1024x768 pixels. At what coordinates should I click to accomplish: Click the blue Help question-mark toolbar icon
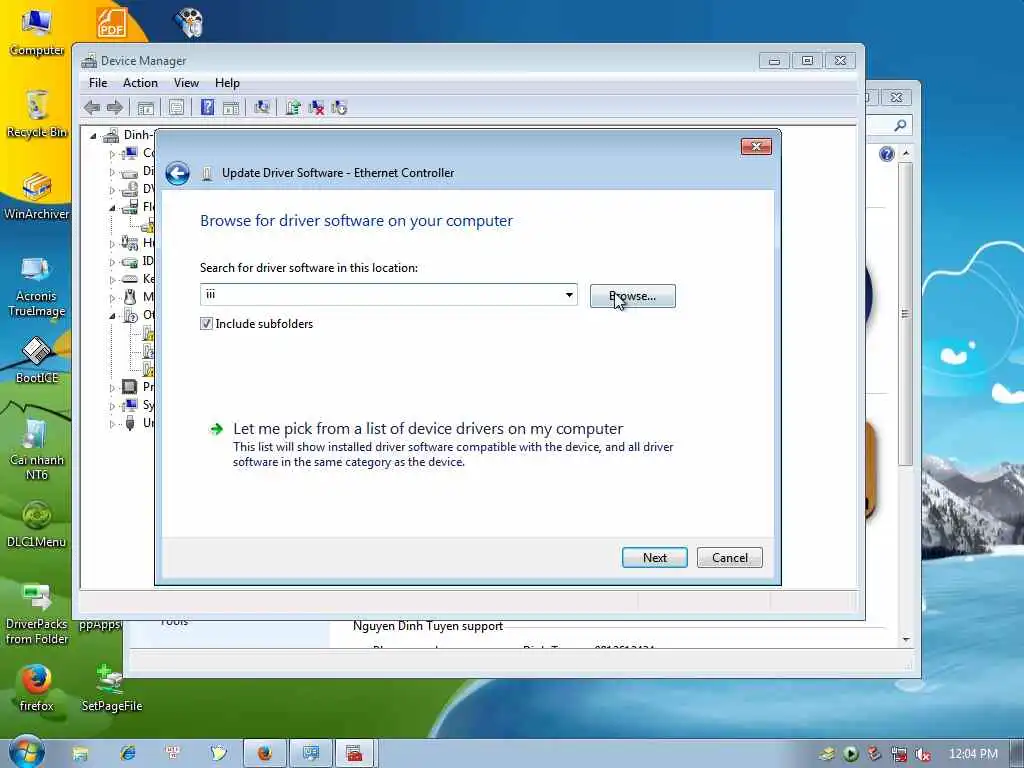tap(207, 107)
